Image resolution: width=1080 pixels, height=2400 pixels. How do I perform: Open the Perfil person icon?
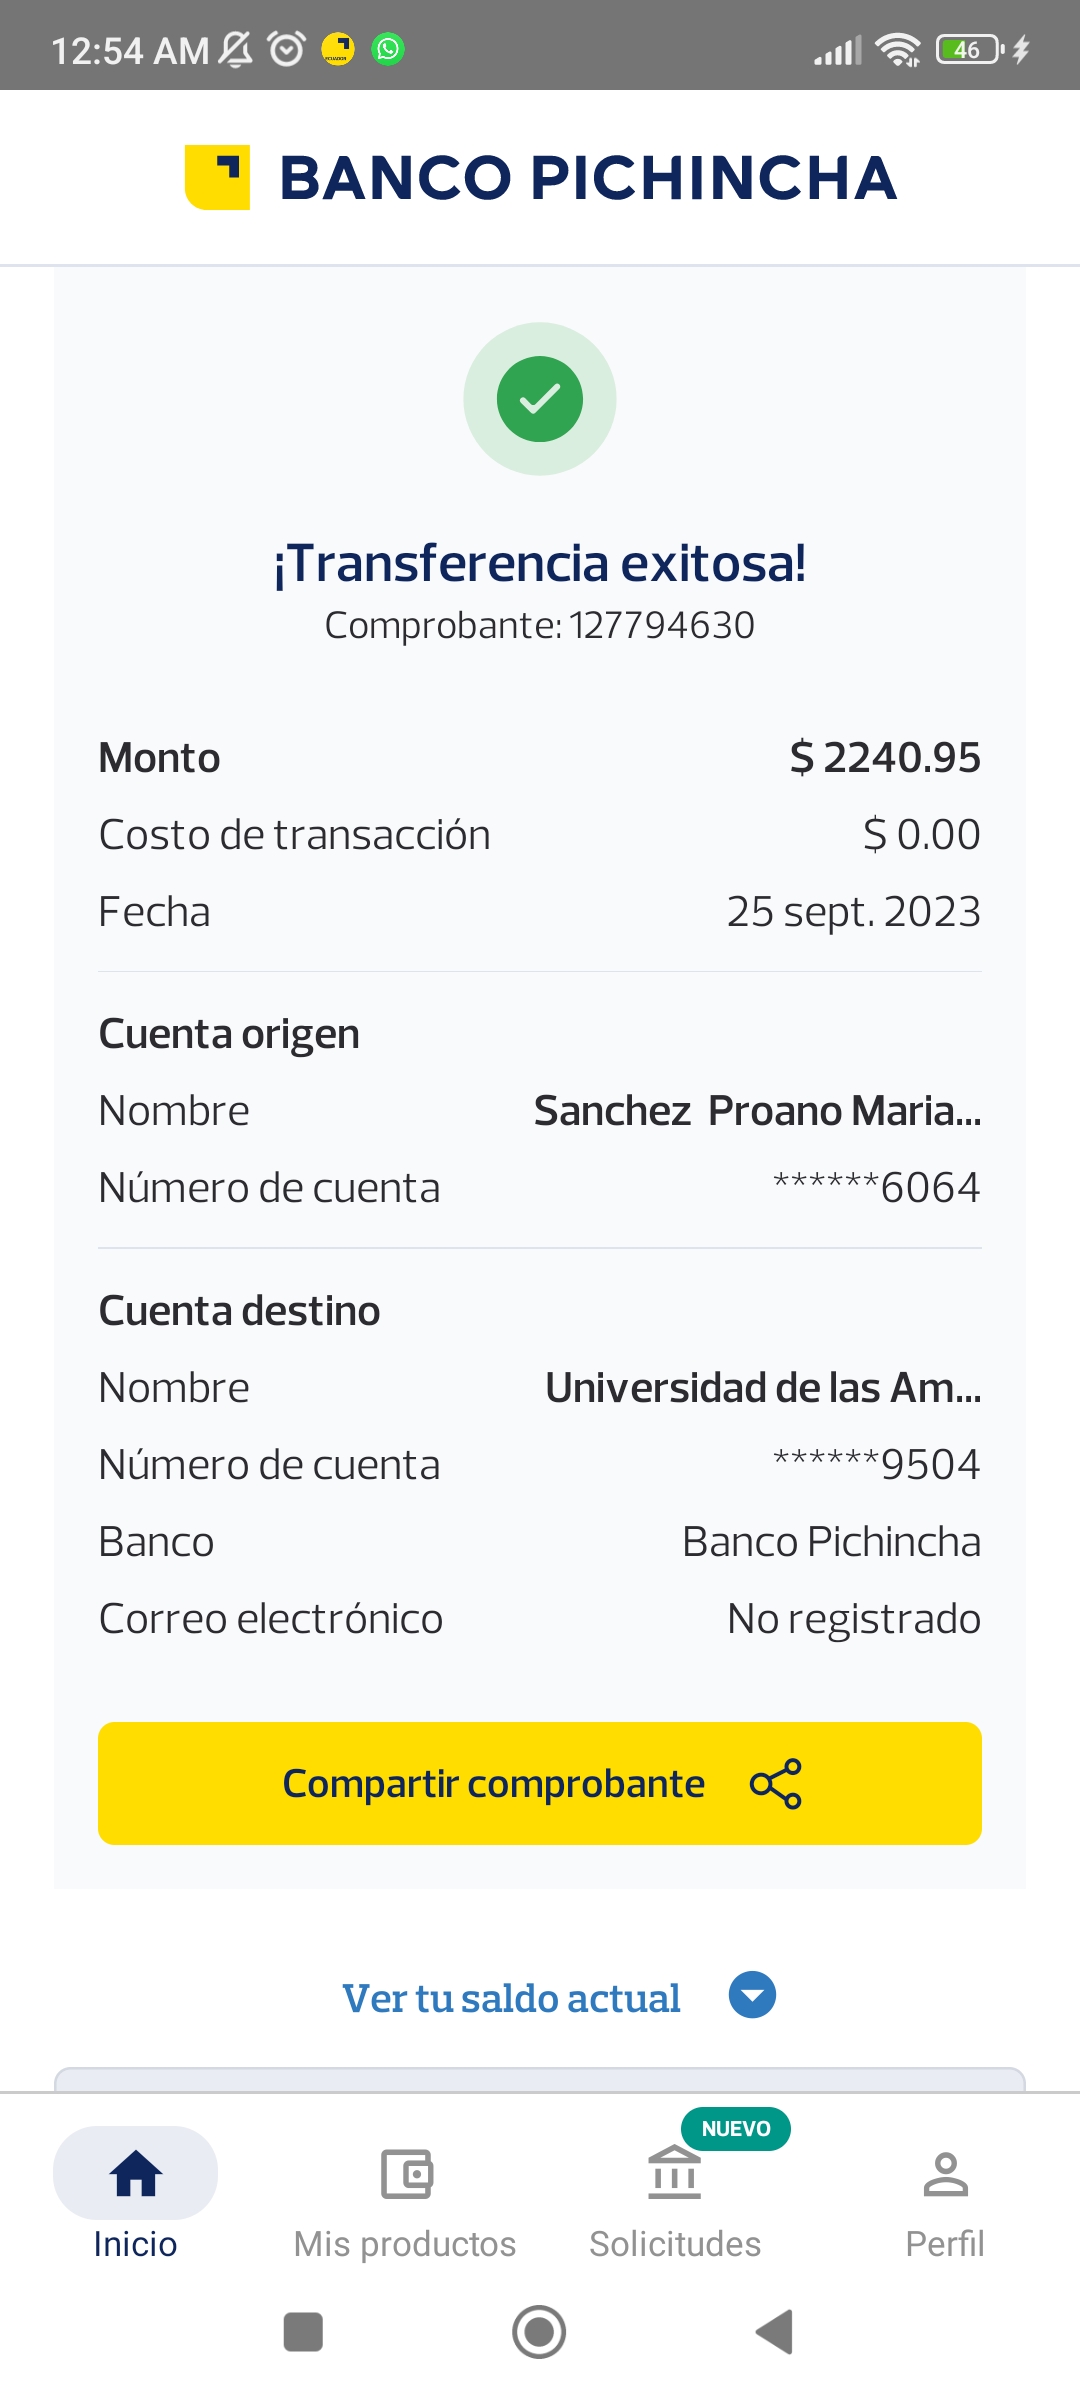coord(945,2174)
